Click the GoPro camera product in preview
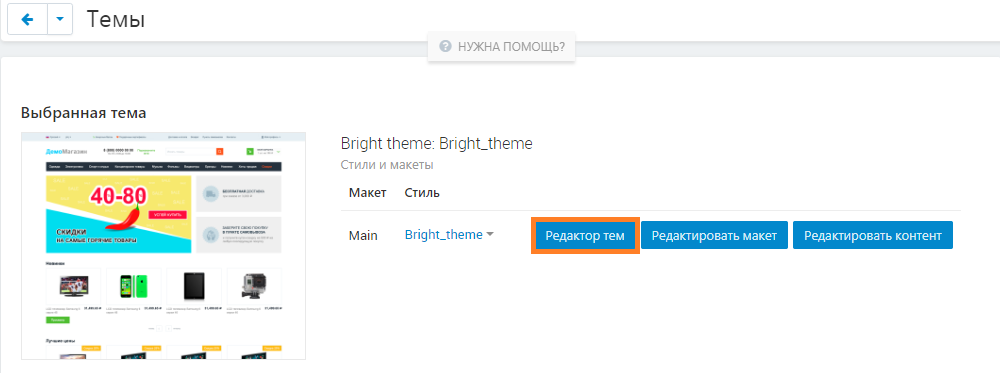The height and width of the screenshot is (373, 1000). click(x=254, y=287)
